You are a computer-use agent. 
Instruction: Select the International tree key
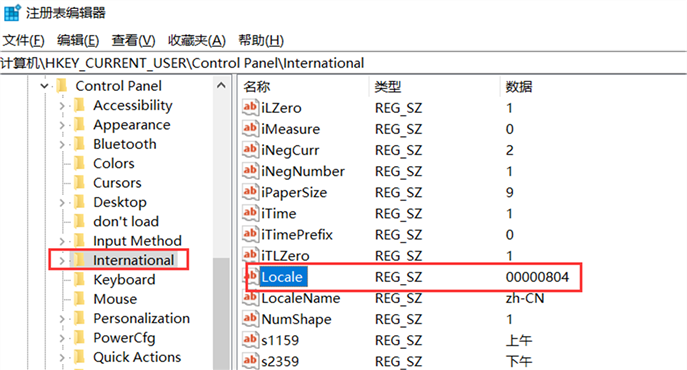point(134,260)
